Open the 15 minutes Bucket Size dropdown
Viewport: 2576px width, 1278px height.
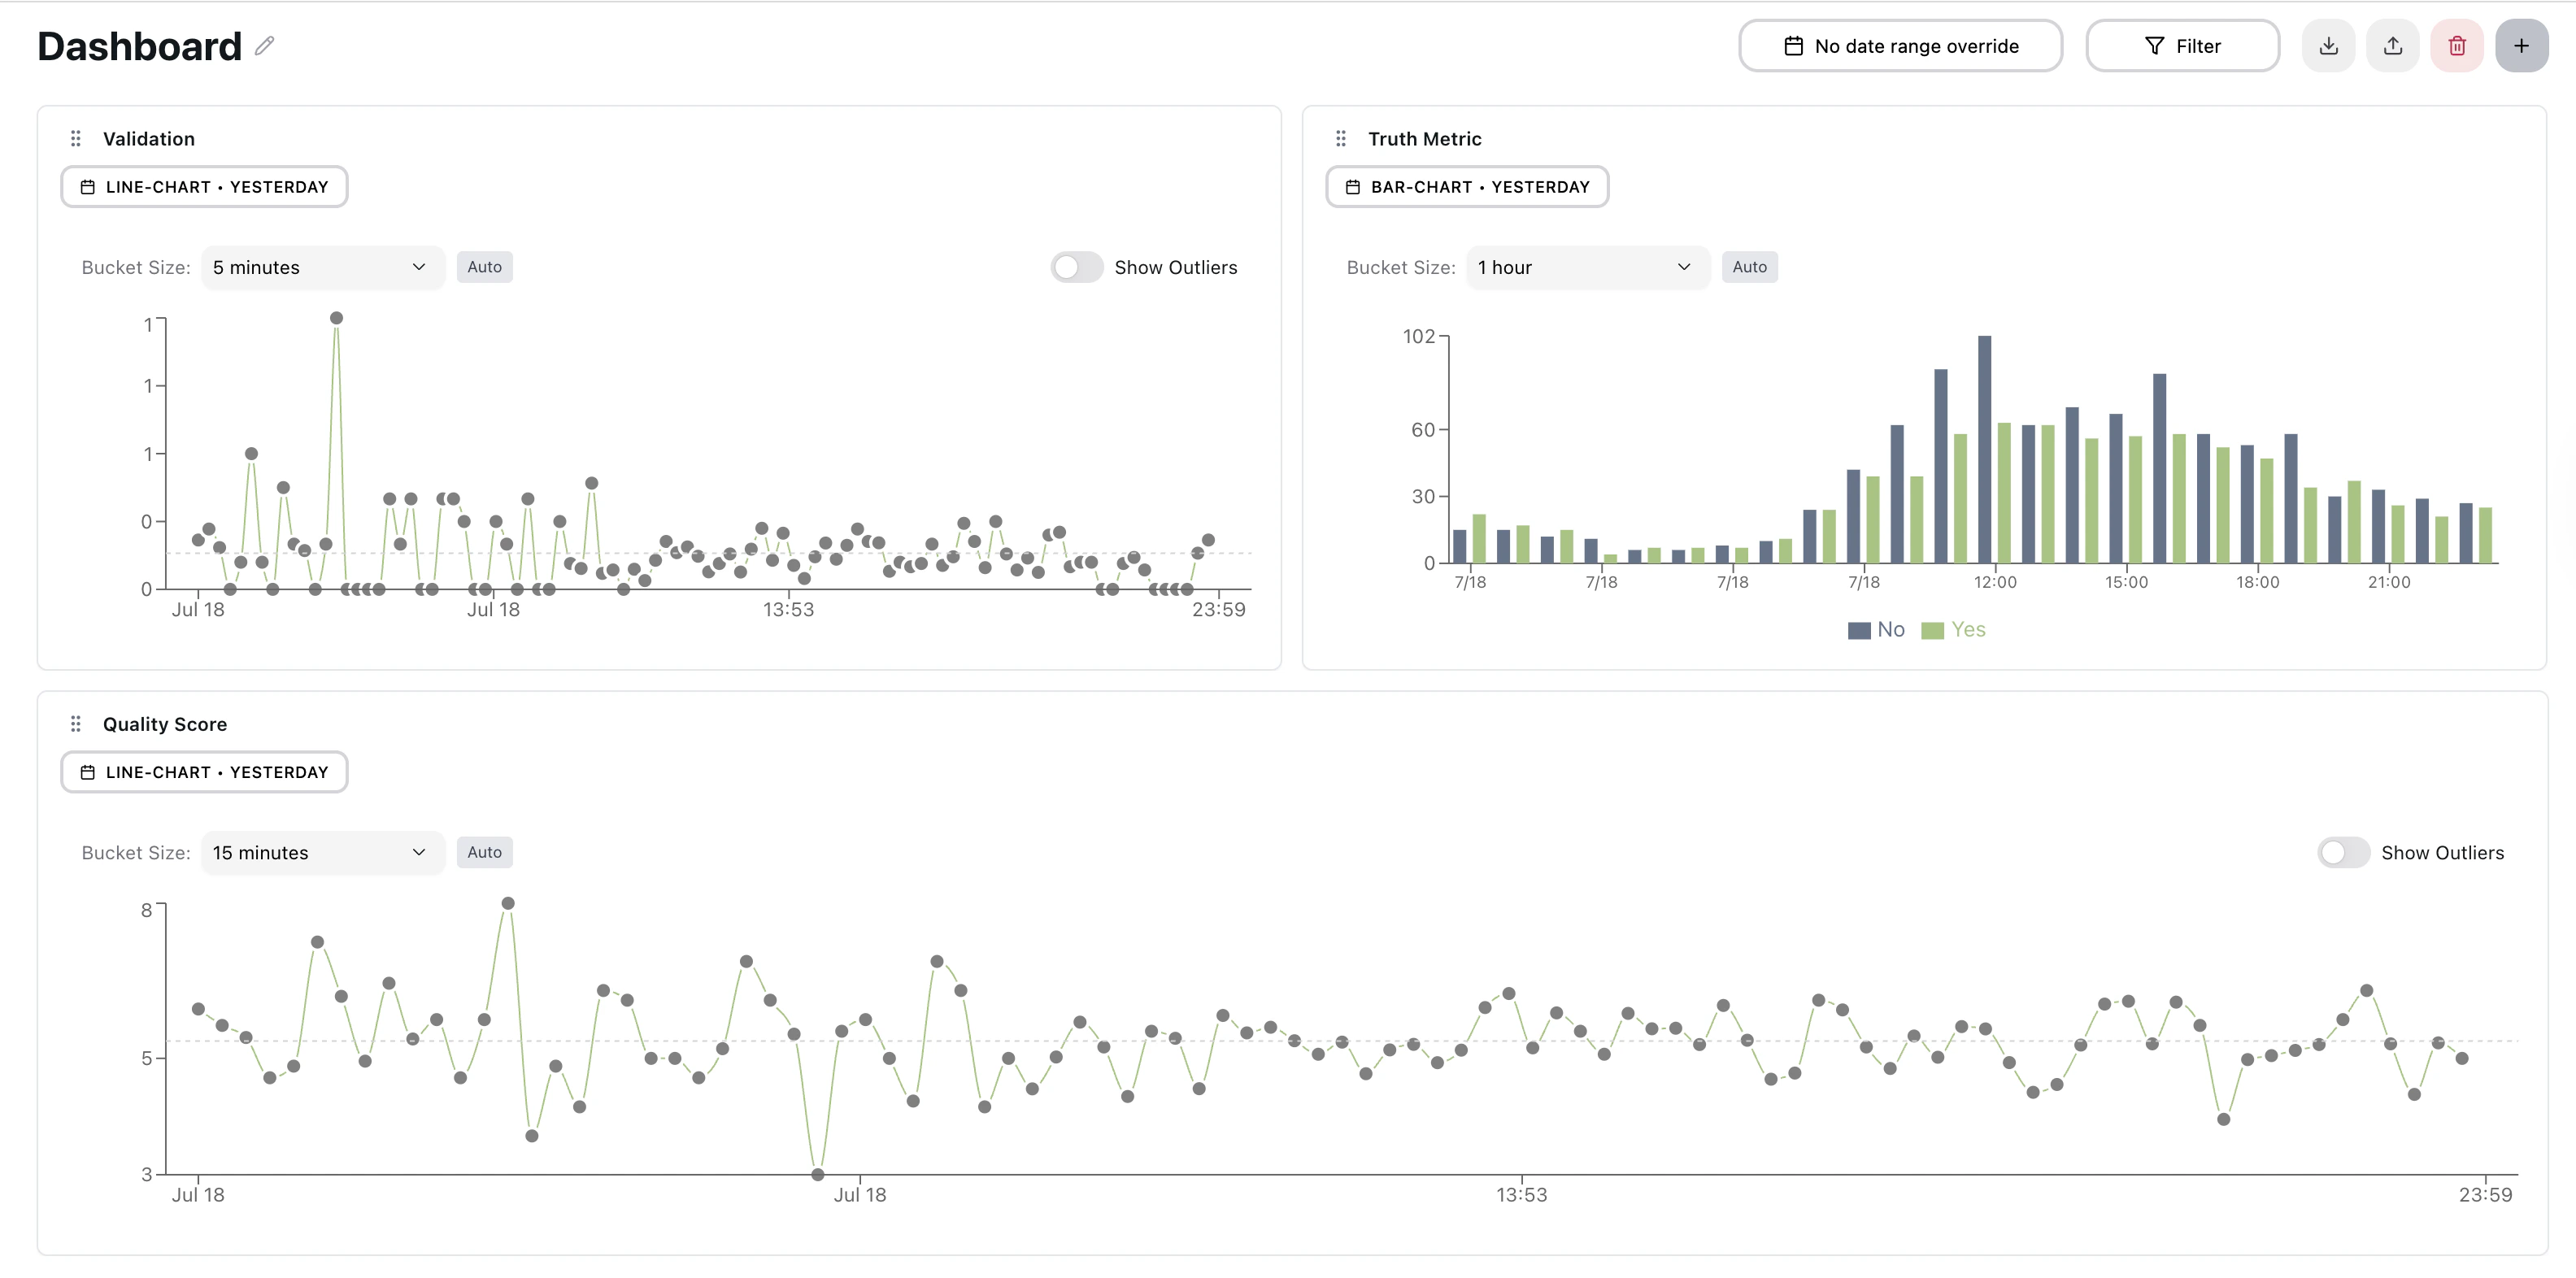click(x=322, y=852)
